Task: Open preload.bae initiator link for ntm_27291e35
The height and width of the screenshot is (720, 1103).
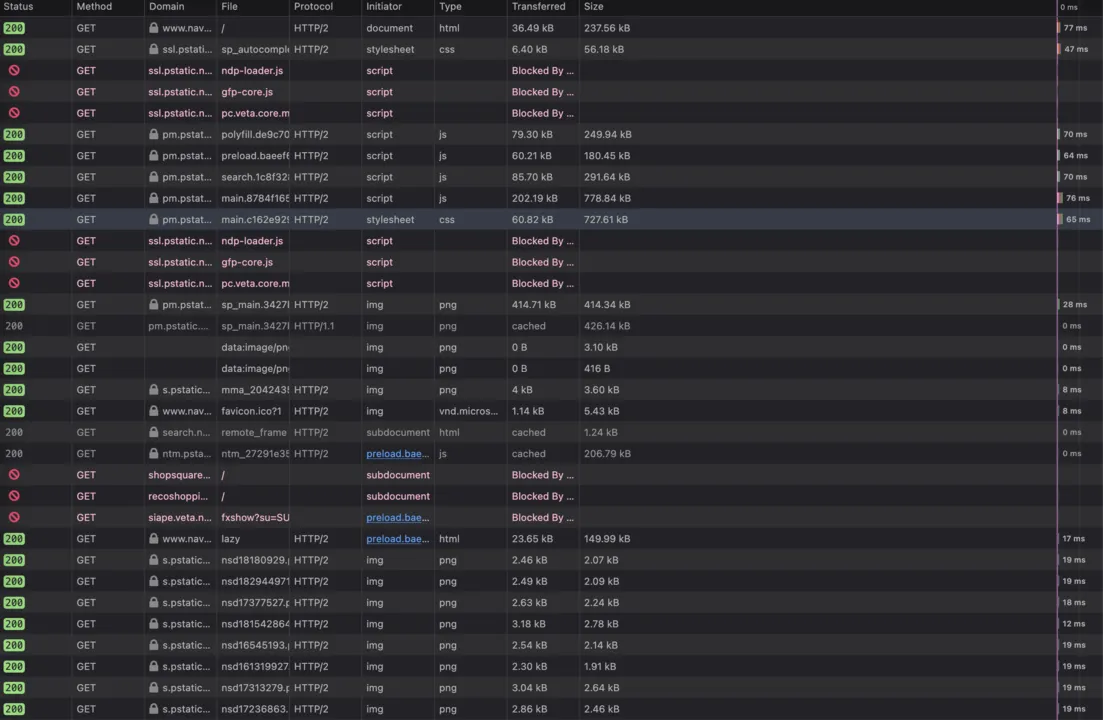Action: (x=397, y=454)
